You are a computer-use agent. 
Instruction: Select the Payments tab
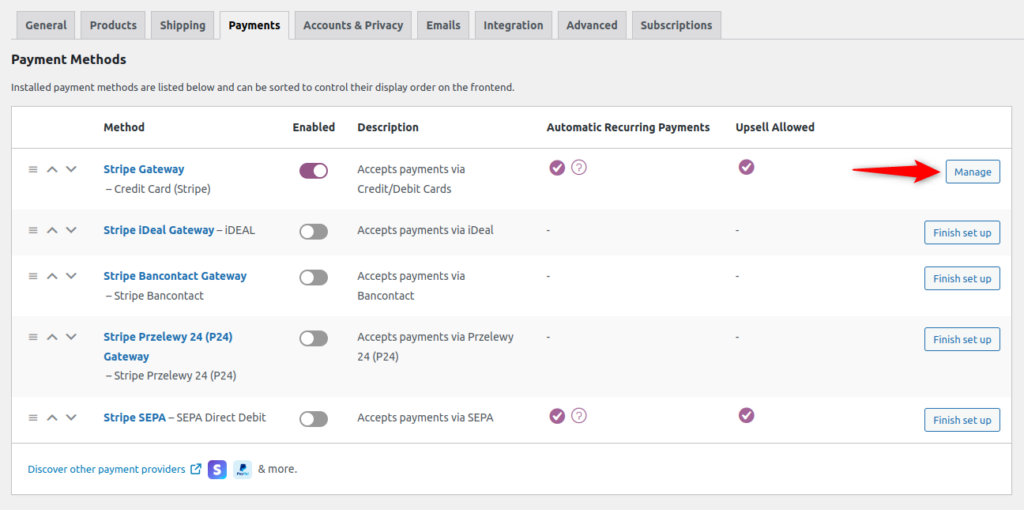click(x=255, y=25)
